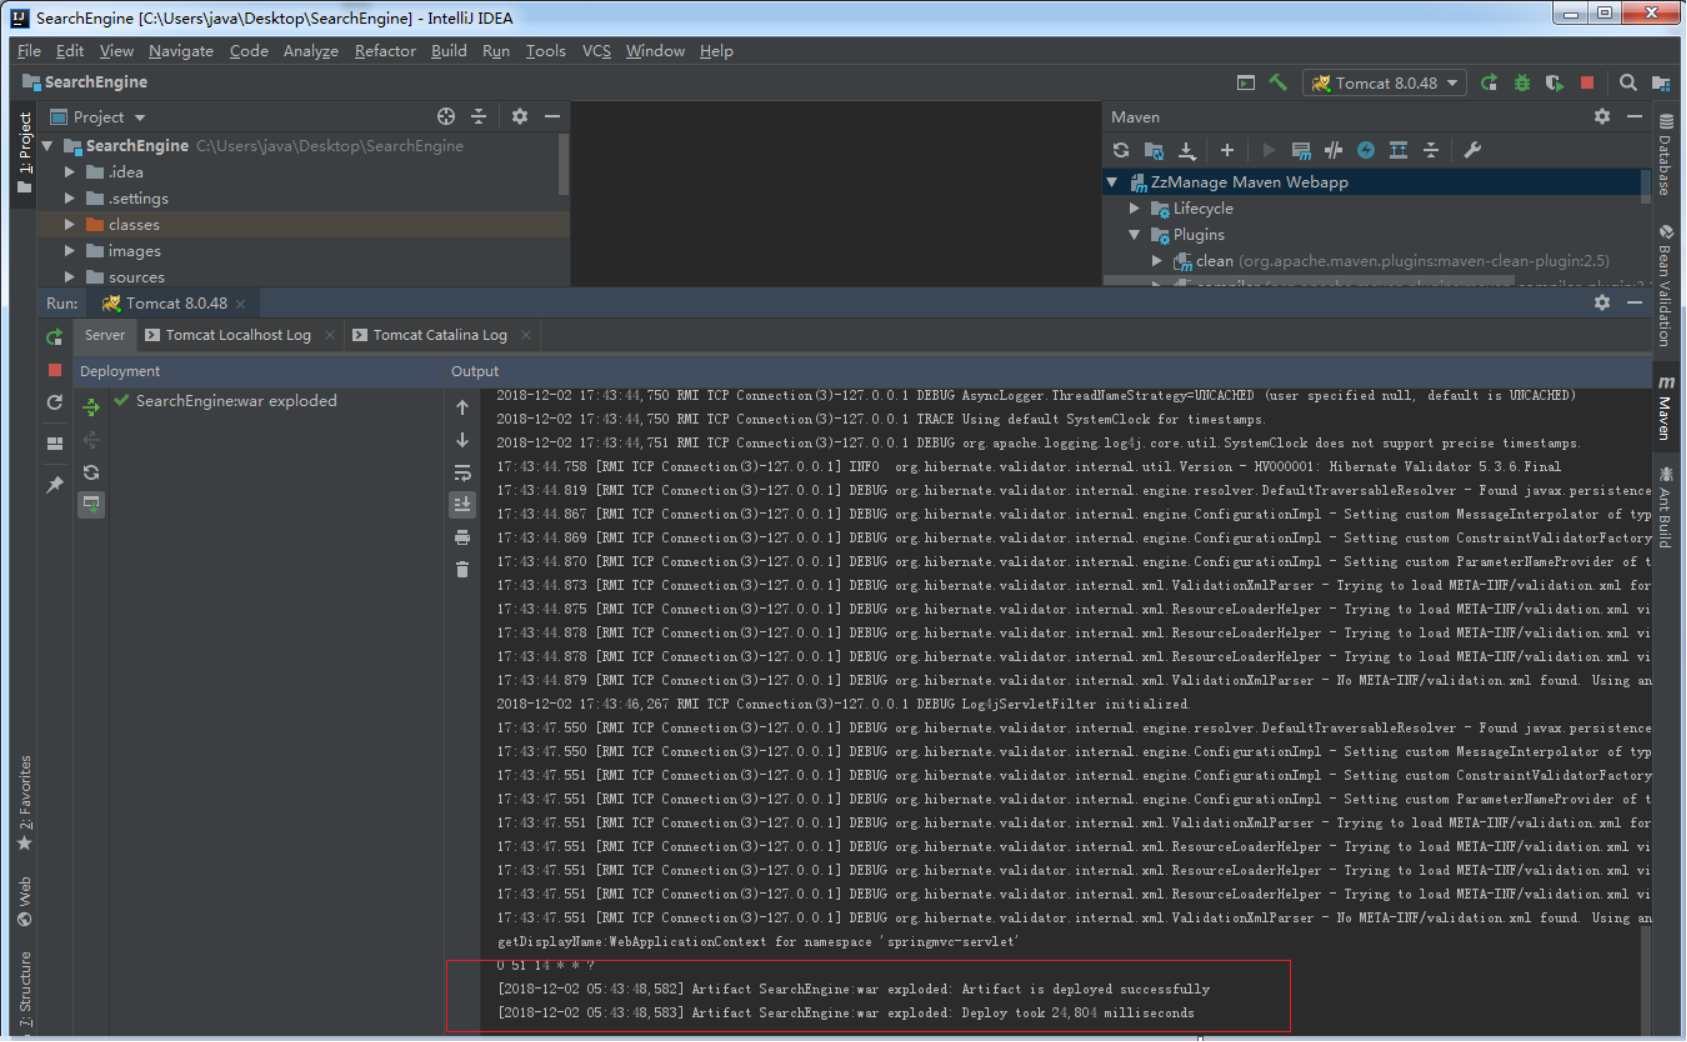
Task: Stop Tomcat with the Run panel's red square
Action: click(x=55, y=370)
